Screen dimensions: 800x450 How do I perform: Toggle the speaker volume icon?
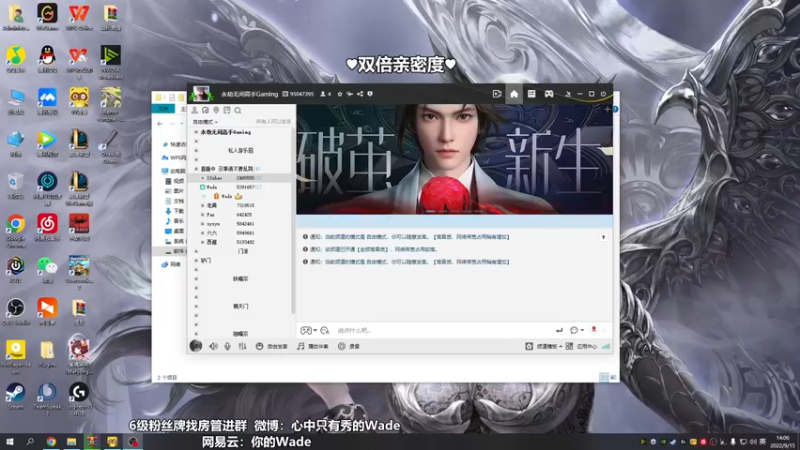click(x=213, y=346)
